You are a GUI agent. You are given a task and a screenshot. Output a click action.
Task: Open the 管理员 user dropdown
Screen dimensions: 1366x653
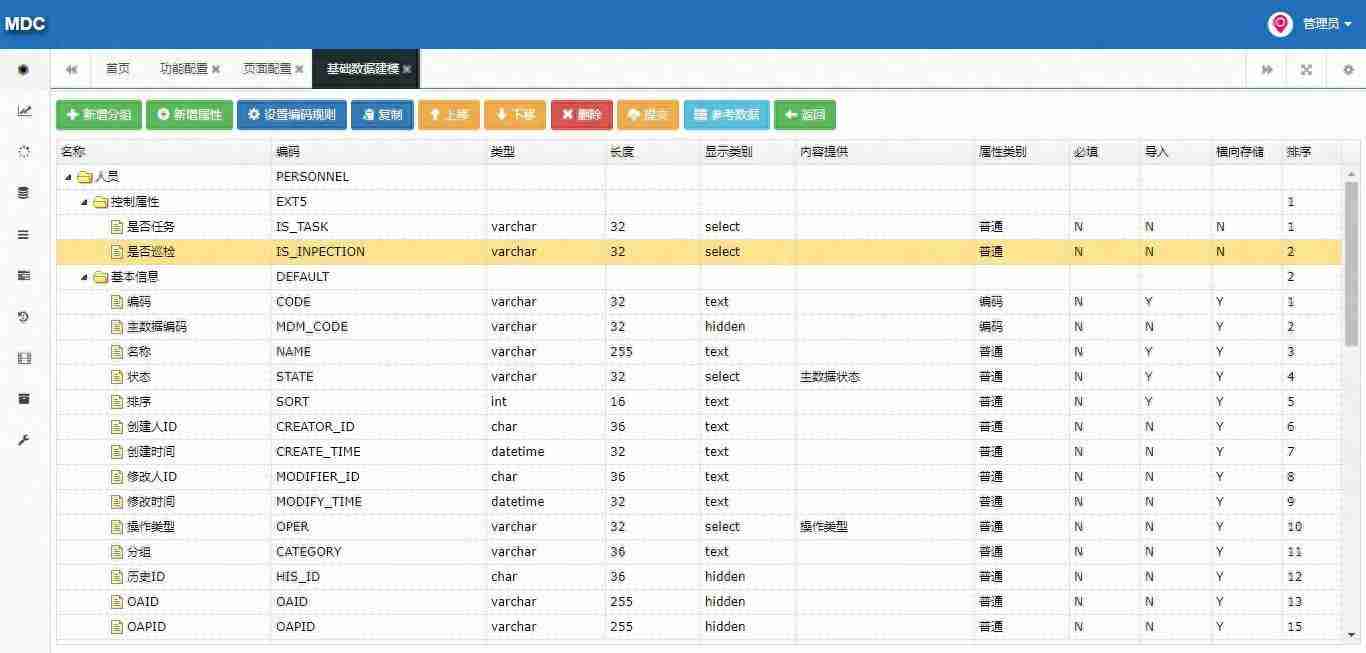point(1311,24)
